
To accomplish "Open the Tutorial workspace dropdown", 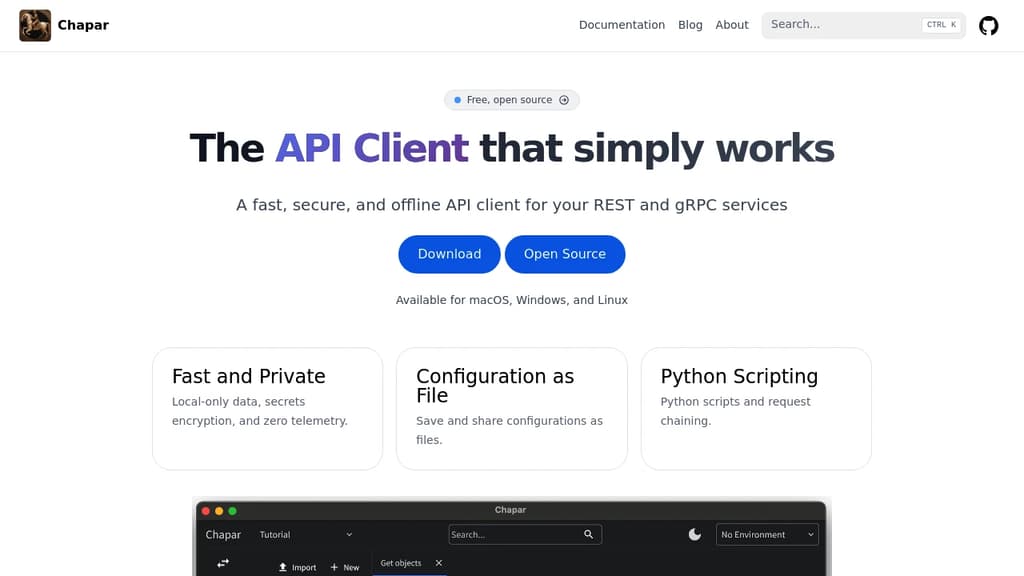I will pyautogui.click(x=306, y=534).
